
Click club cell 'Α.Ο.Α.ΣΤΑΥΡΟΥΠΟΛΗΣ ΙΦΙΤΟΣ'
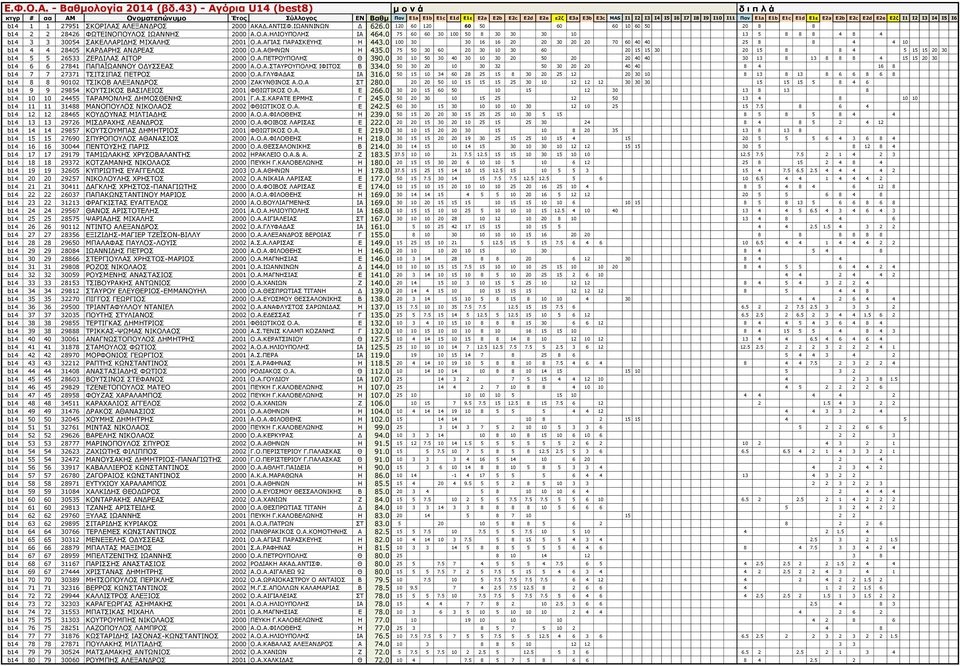[296, 67]
